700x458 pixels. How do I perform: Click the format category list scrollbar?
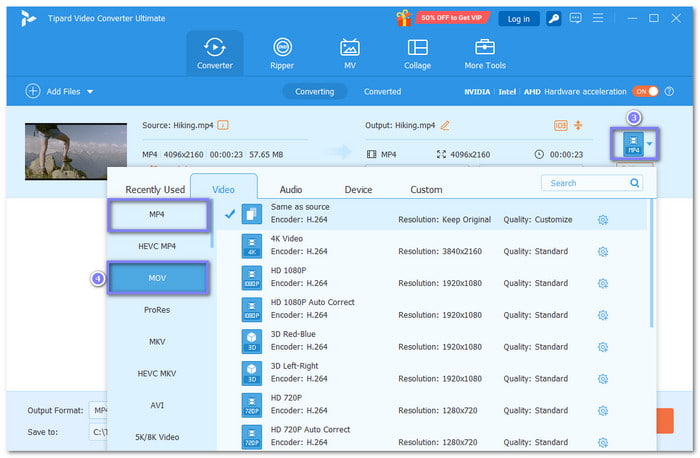(212, 223)
